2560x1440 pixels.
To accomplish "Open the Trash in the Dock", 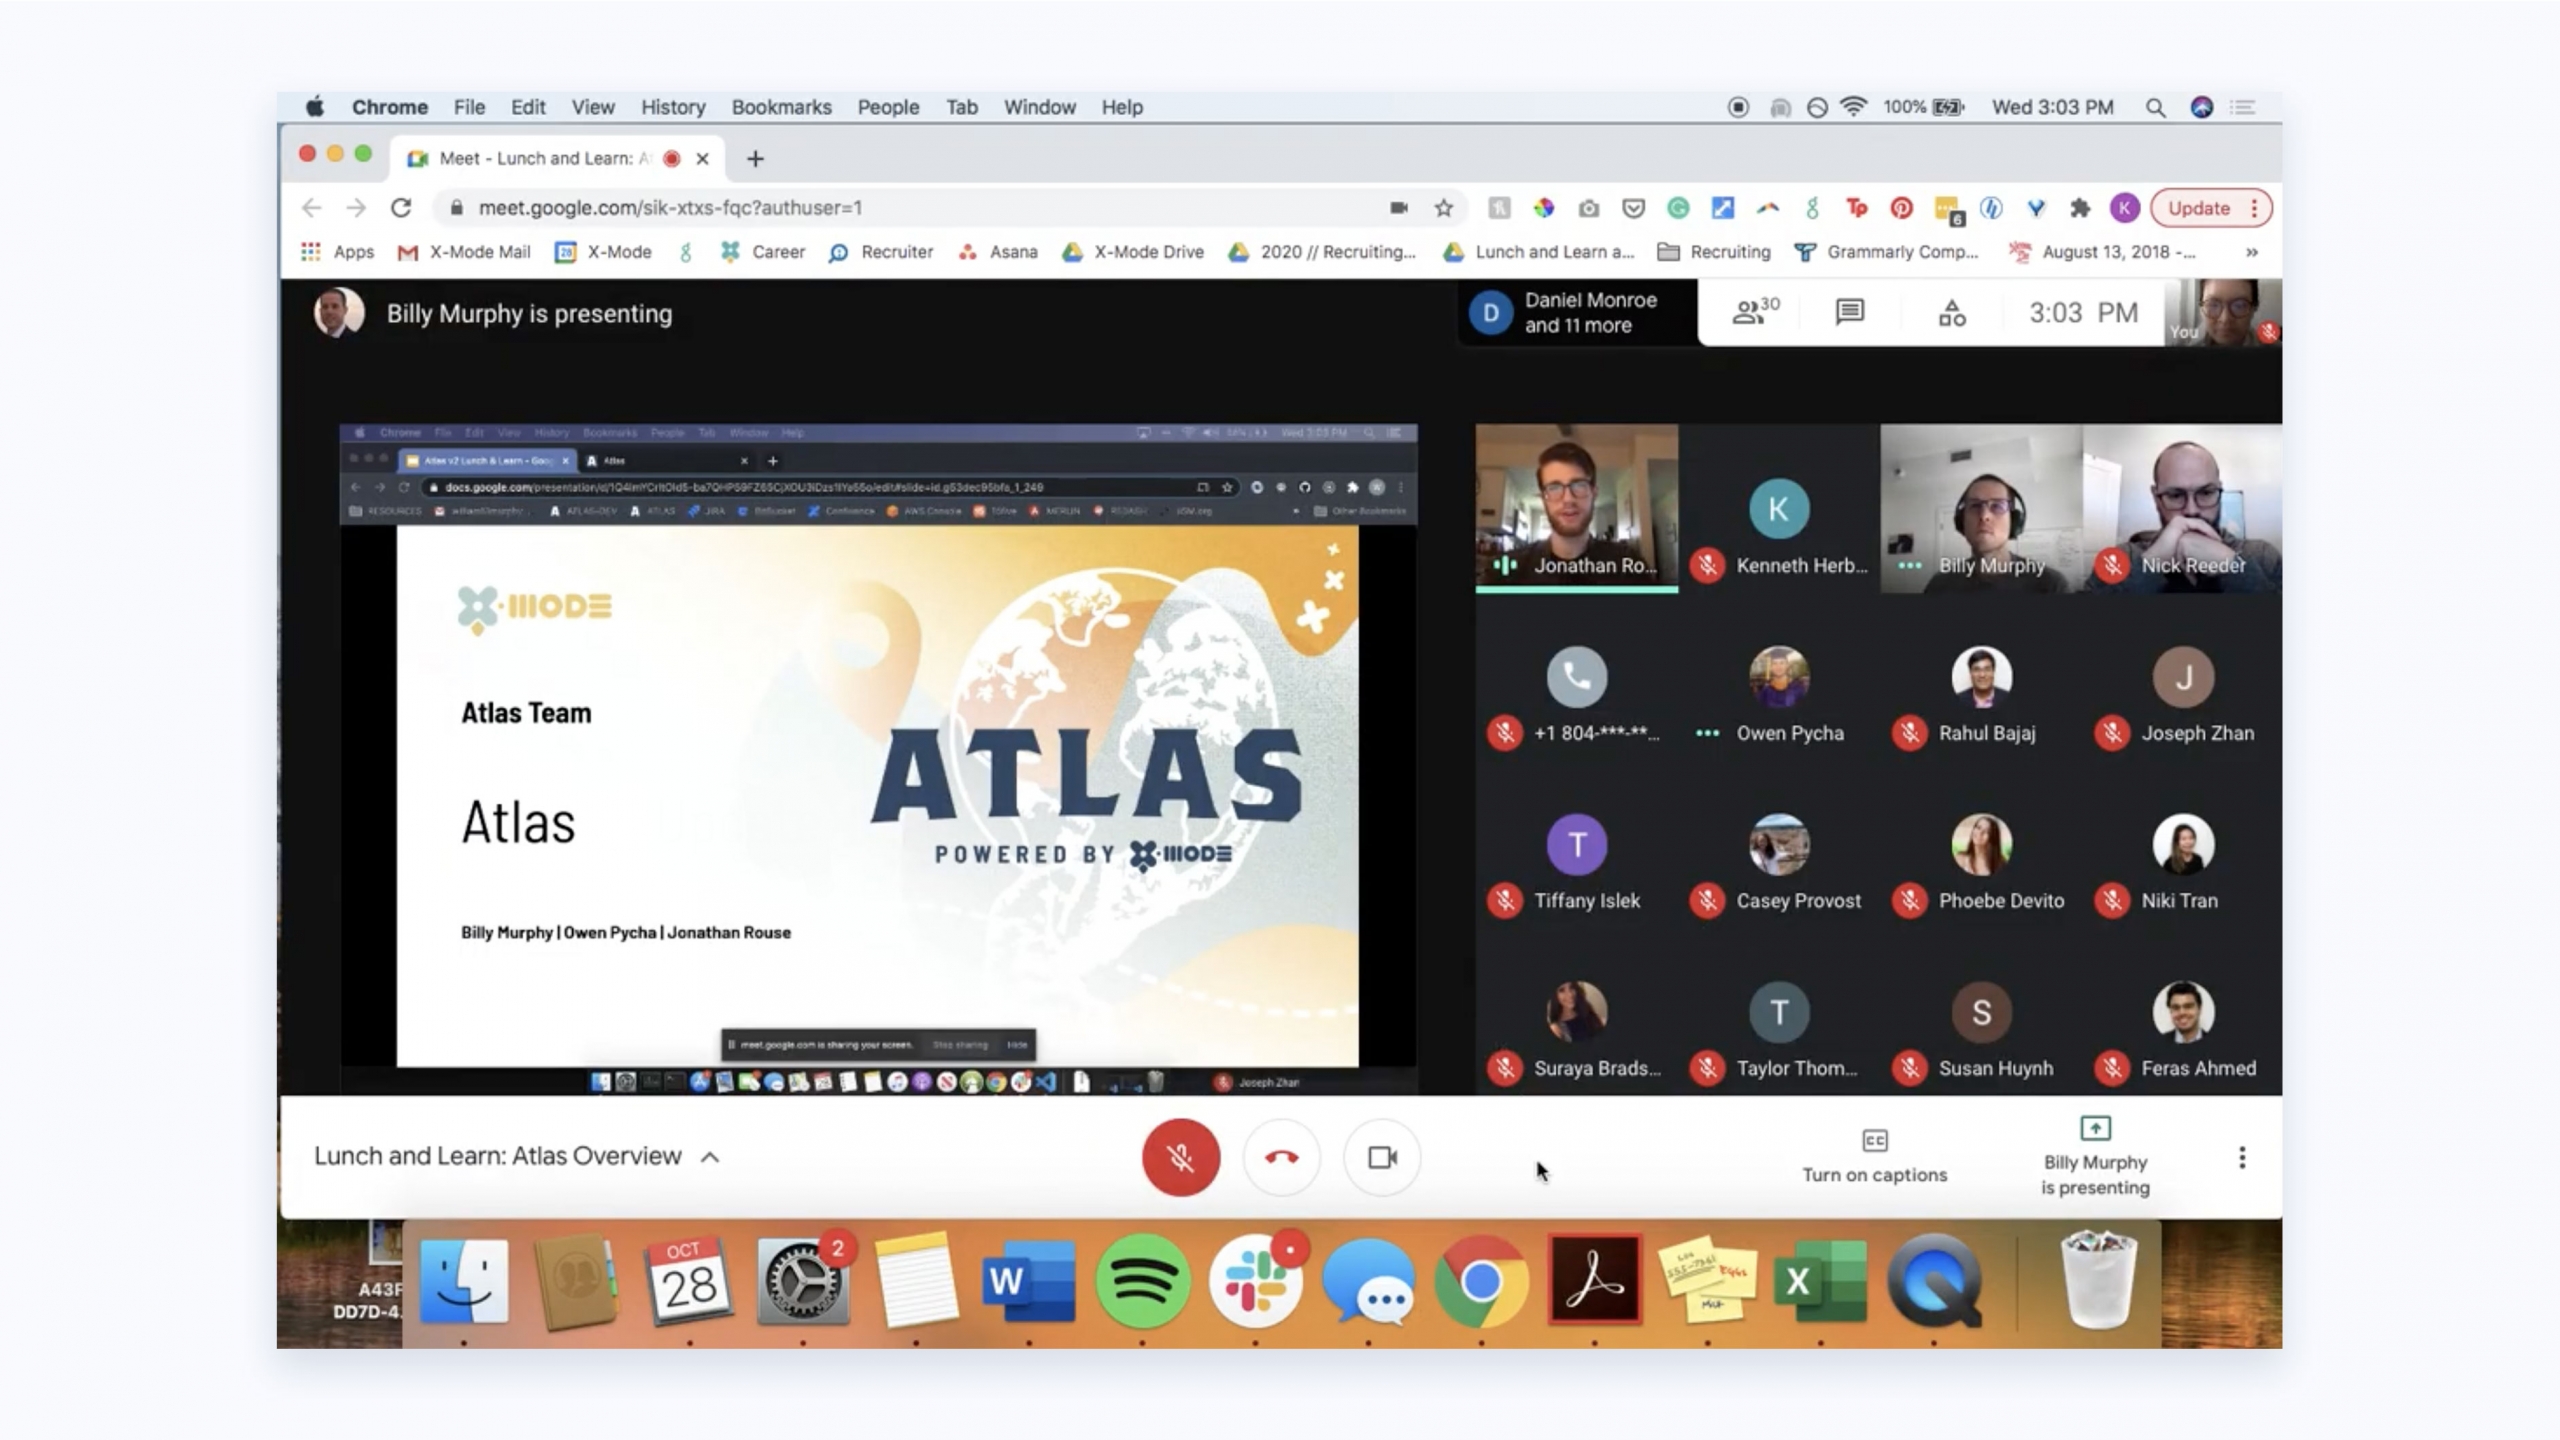I will pyautogui.click(x=2098, y=1281).
